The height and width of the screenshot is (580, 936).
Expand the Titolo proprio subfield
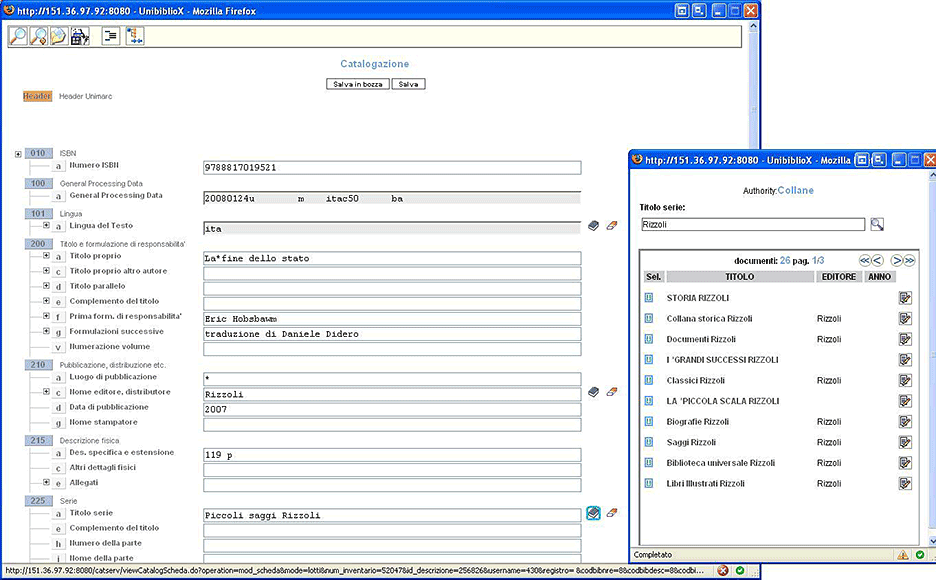coord(46,255)
